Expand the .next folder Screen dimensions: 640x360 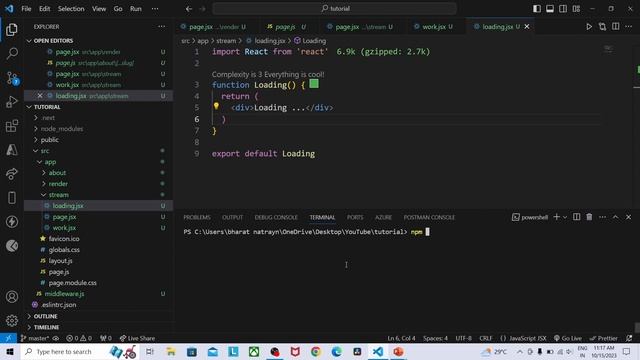(48, 118)
